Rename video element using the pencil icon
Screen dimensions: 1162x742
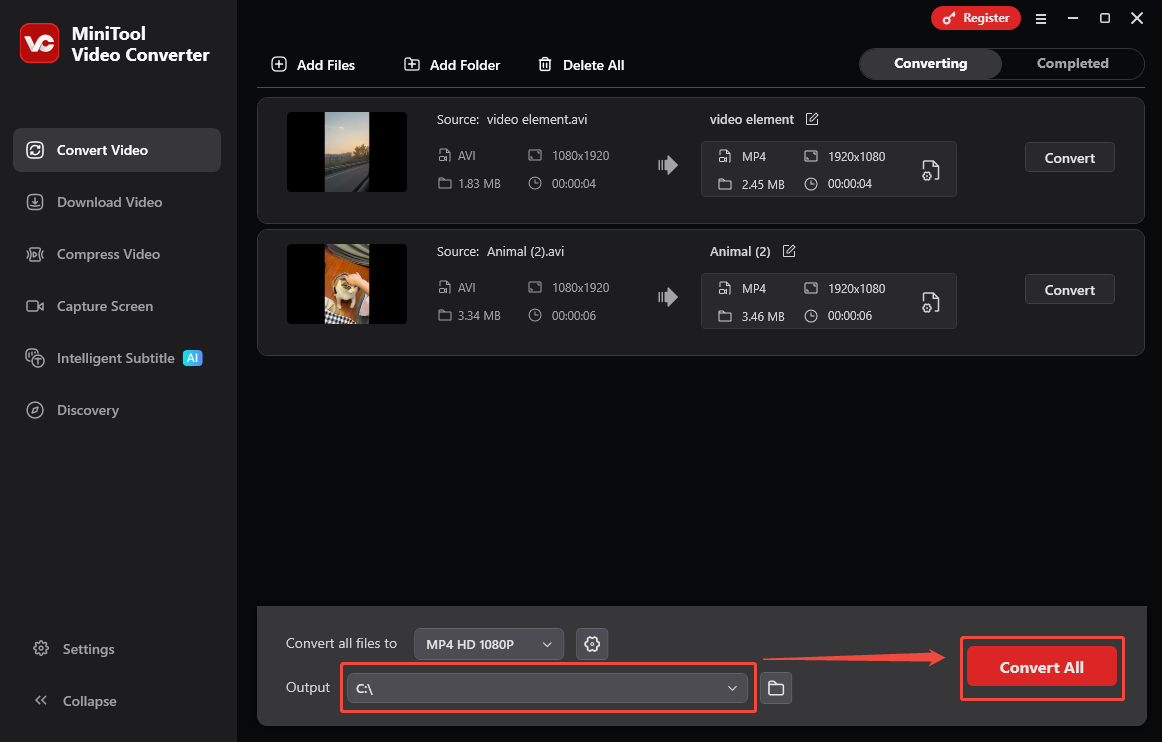[x=811, y=119]
